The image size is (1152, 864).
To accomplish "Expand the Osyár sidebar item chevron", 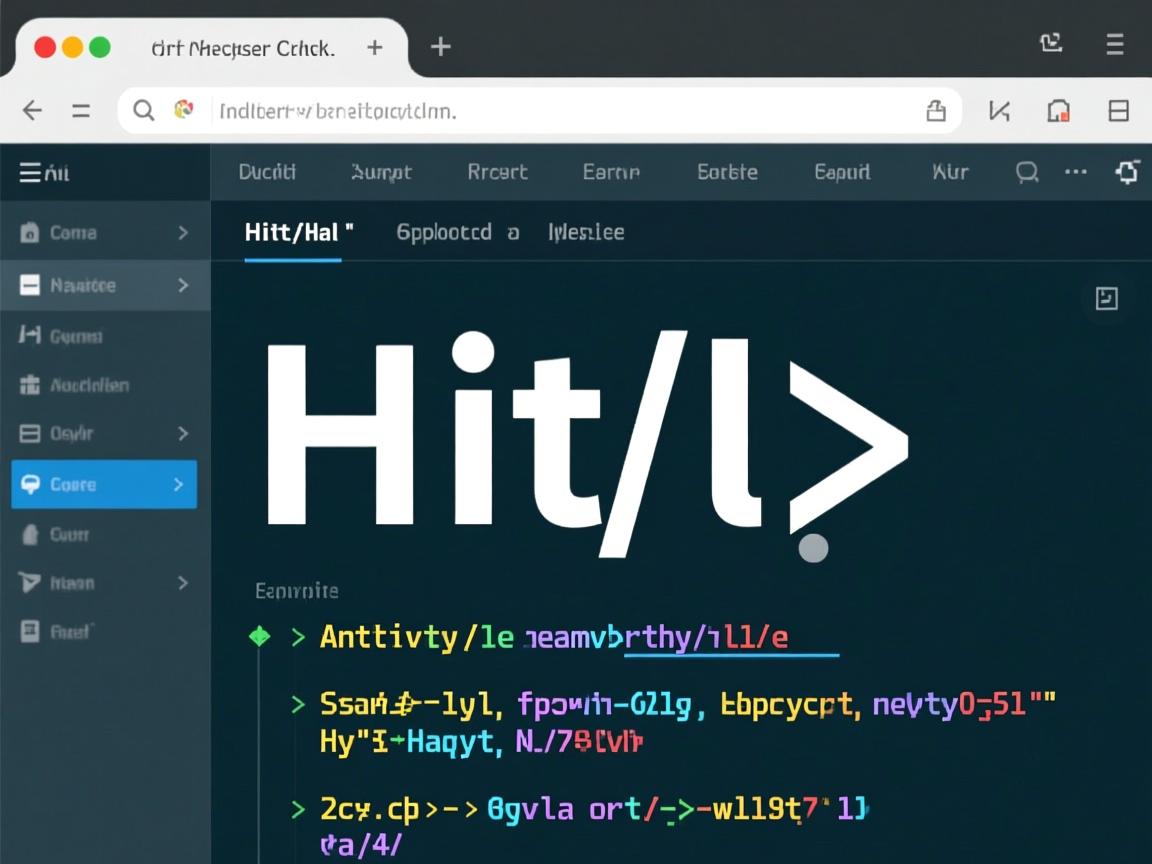I will [x=183, y=434].
